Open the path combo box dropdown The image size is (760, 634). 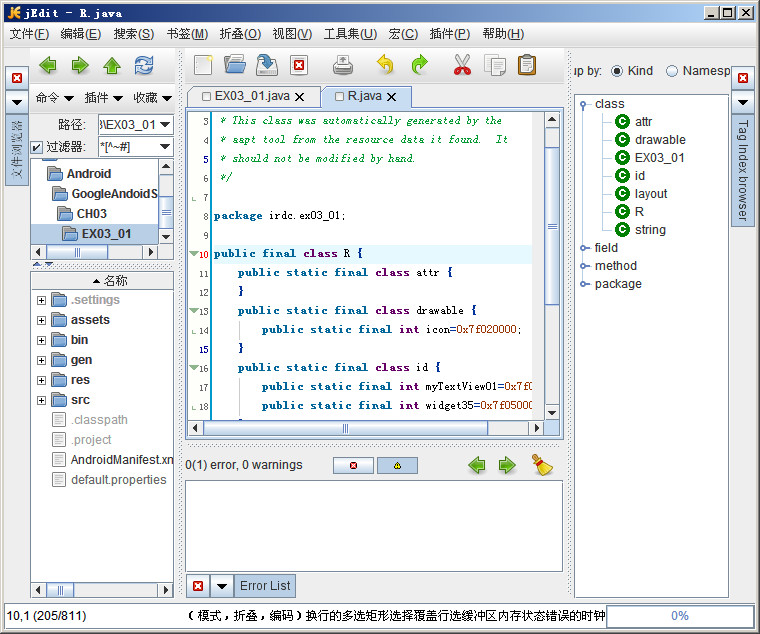coord(165,125)
